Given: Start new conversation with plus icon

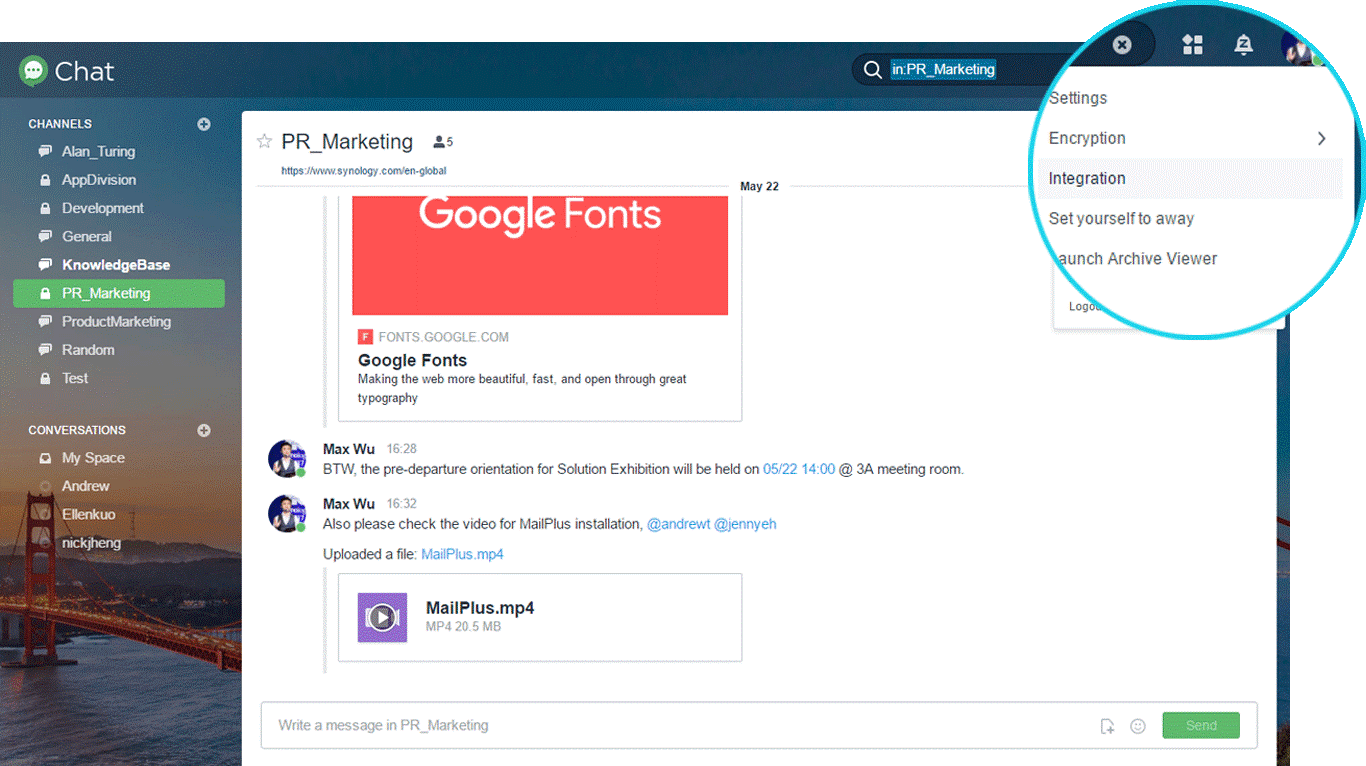Looking at the screenshot, I should 204,430.
